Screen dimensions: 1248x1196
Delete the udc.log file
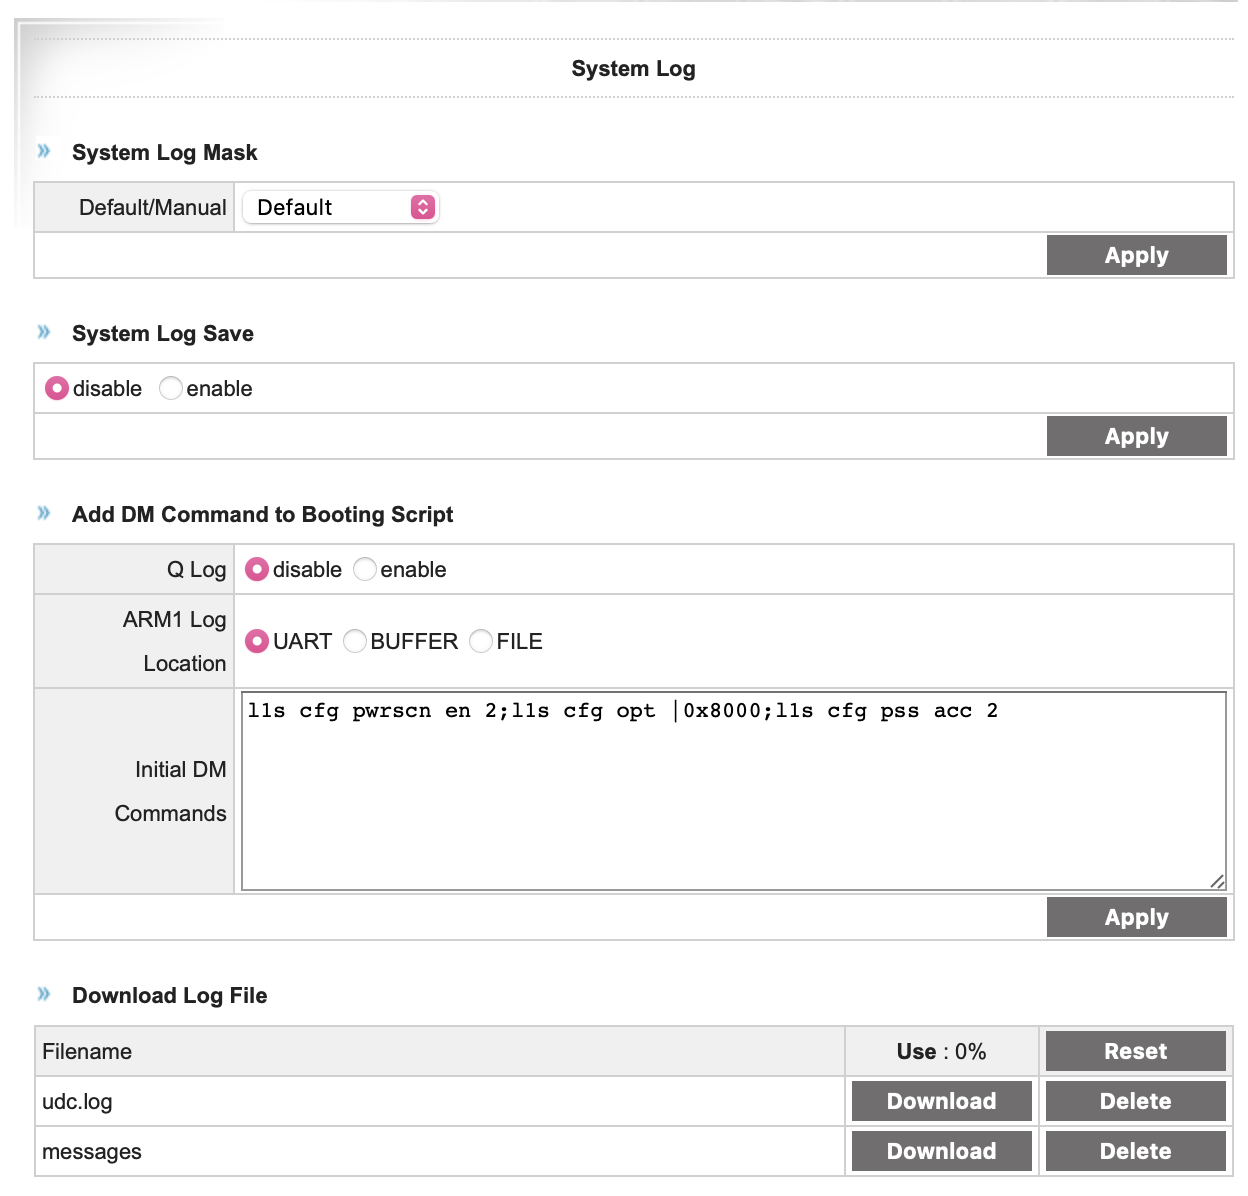point(1135,1101)
